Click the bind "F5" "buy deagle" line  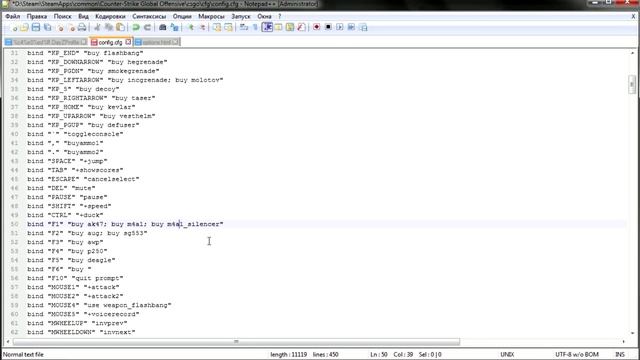tap(71, 260)
